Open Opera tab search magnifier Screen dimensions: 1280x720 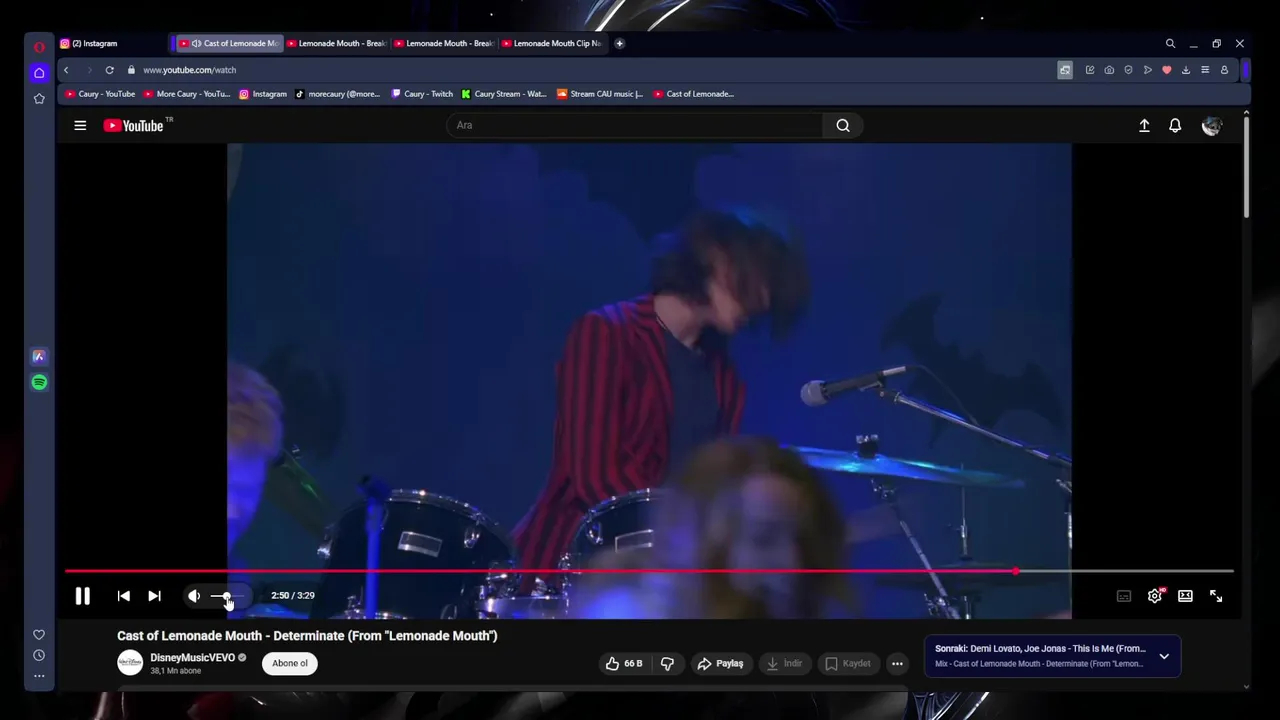pyautogui.click(x=1170, y=43)
